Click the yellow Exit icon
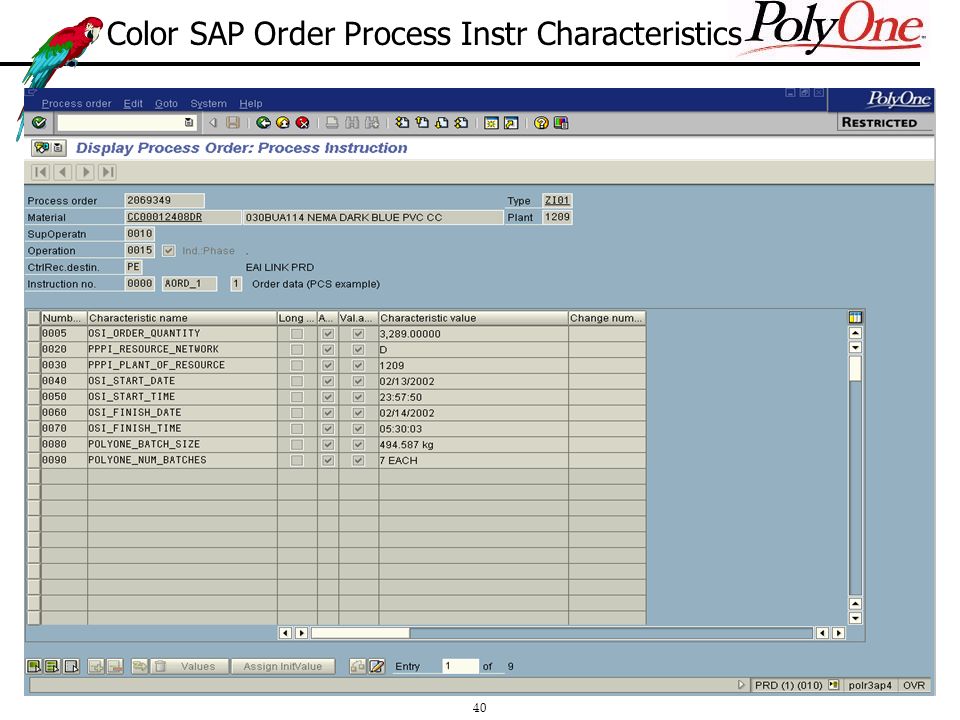 tap(283, 123)
